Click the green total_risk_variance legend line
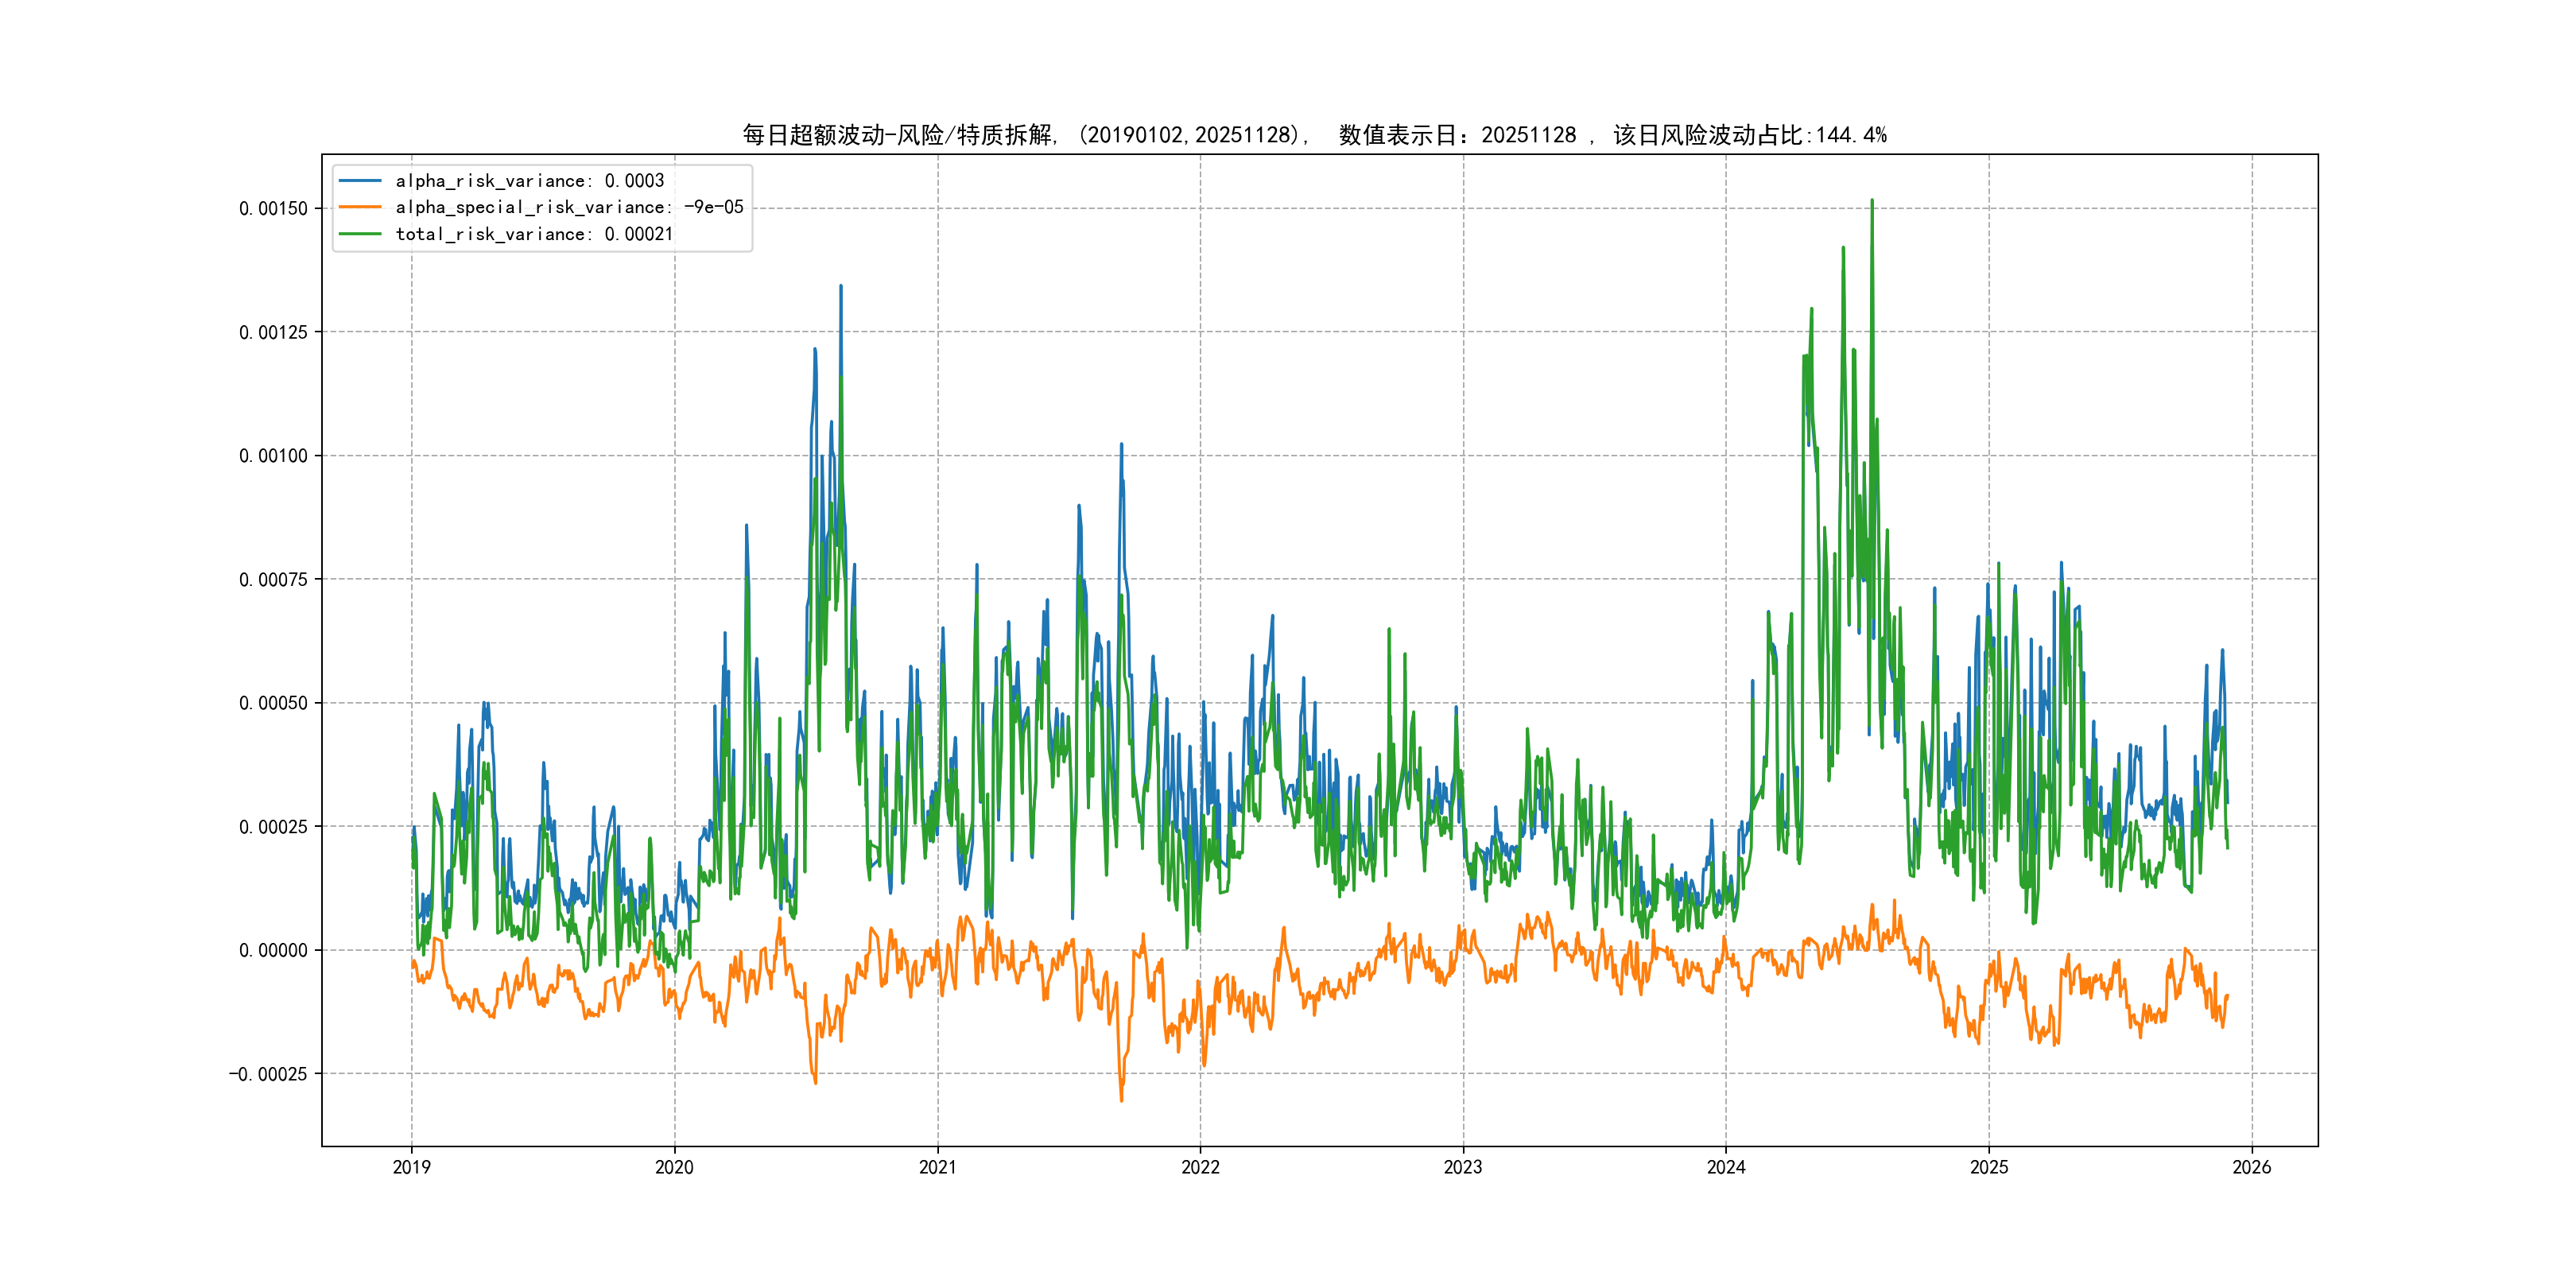 pos(360,234)
